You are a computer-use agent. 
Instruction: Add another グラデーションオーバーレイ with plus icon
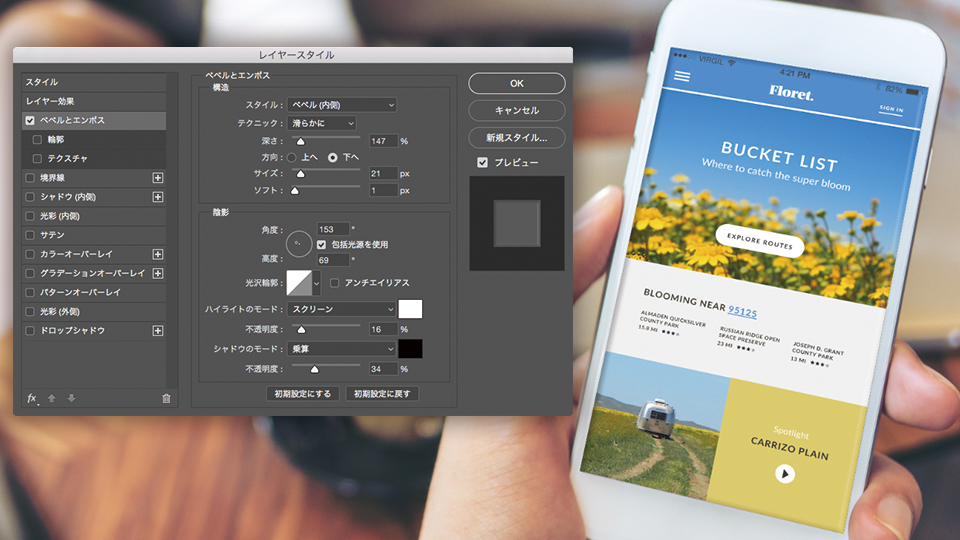[x=158, y=273]
